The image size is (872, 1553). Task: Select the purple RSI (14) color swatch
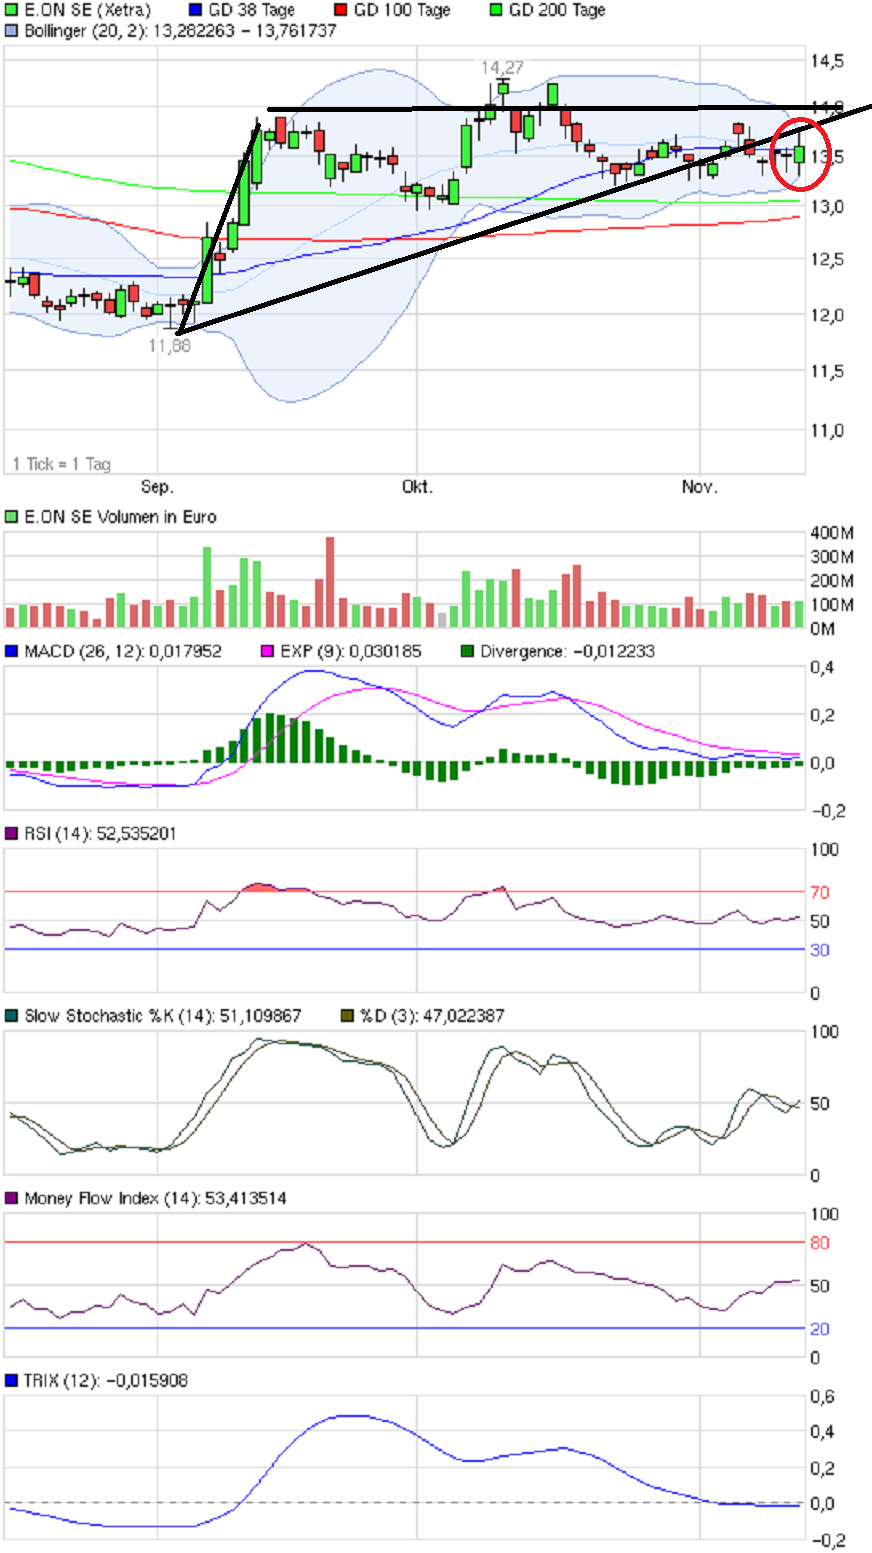pyautogui.click(x=11, y=833)
